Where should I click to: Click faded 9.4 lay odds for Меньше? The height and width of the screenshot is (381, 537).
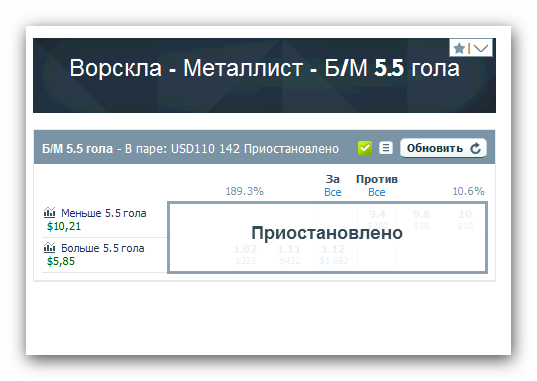coord(377,214)
